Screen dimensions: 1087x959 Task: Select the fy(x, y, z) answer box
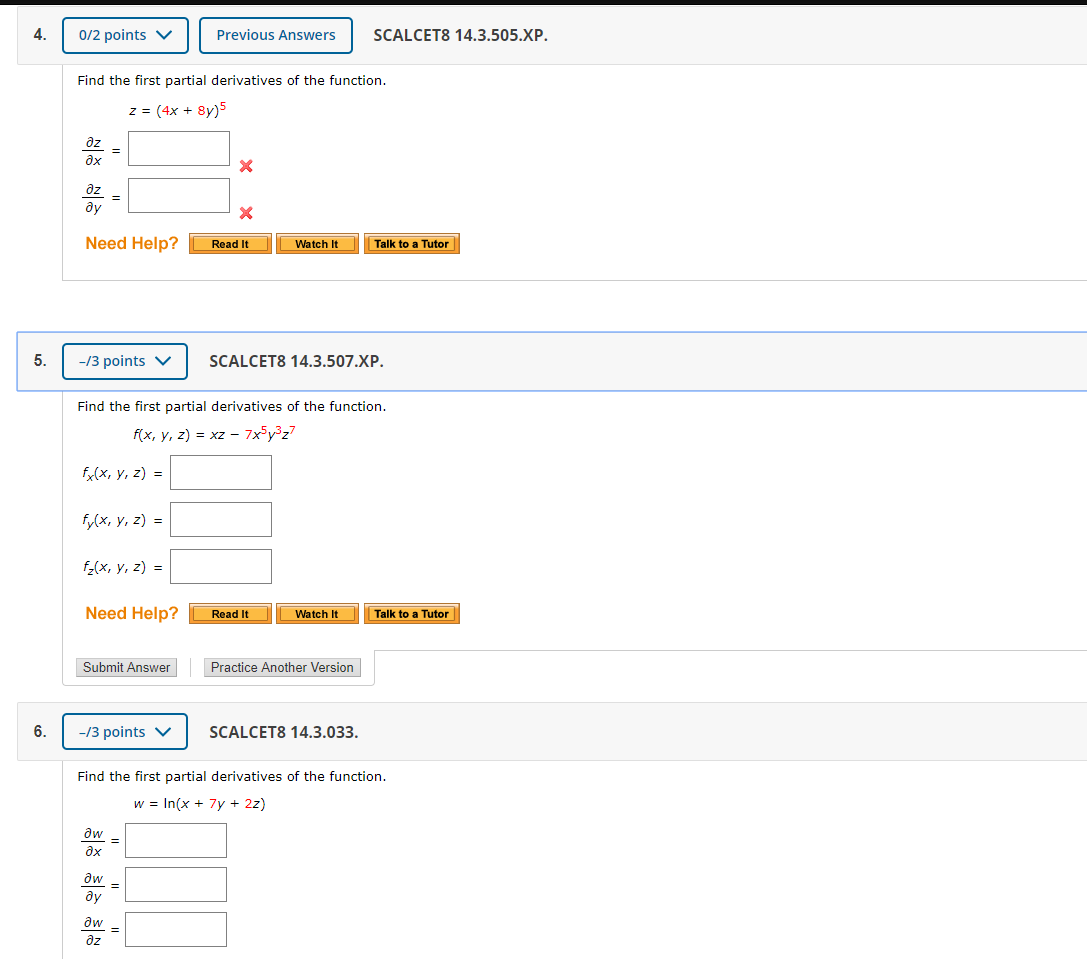(x=220, y=519)
